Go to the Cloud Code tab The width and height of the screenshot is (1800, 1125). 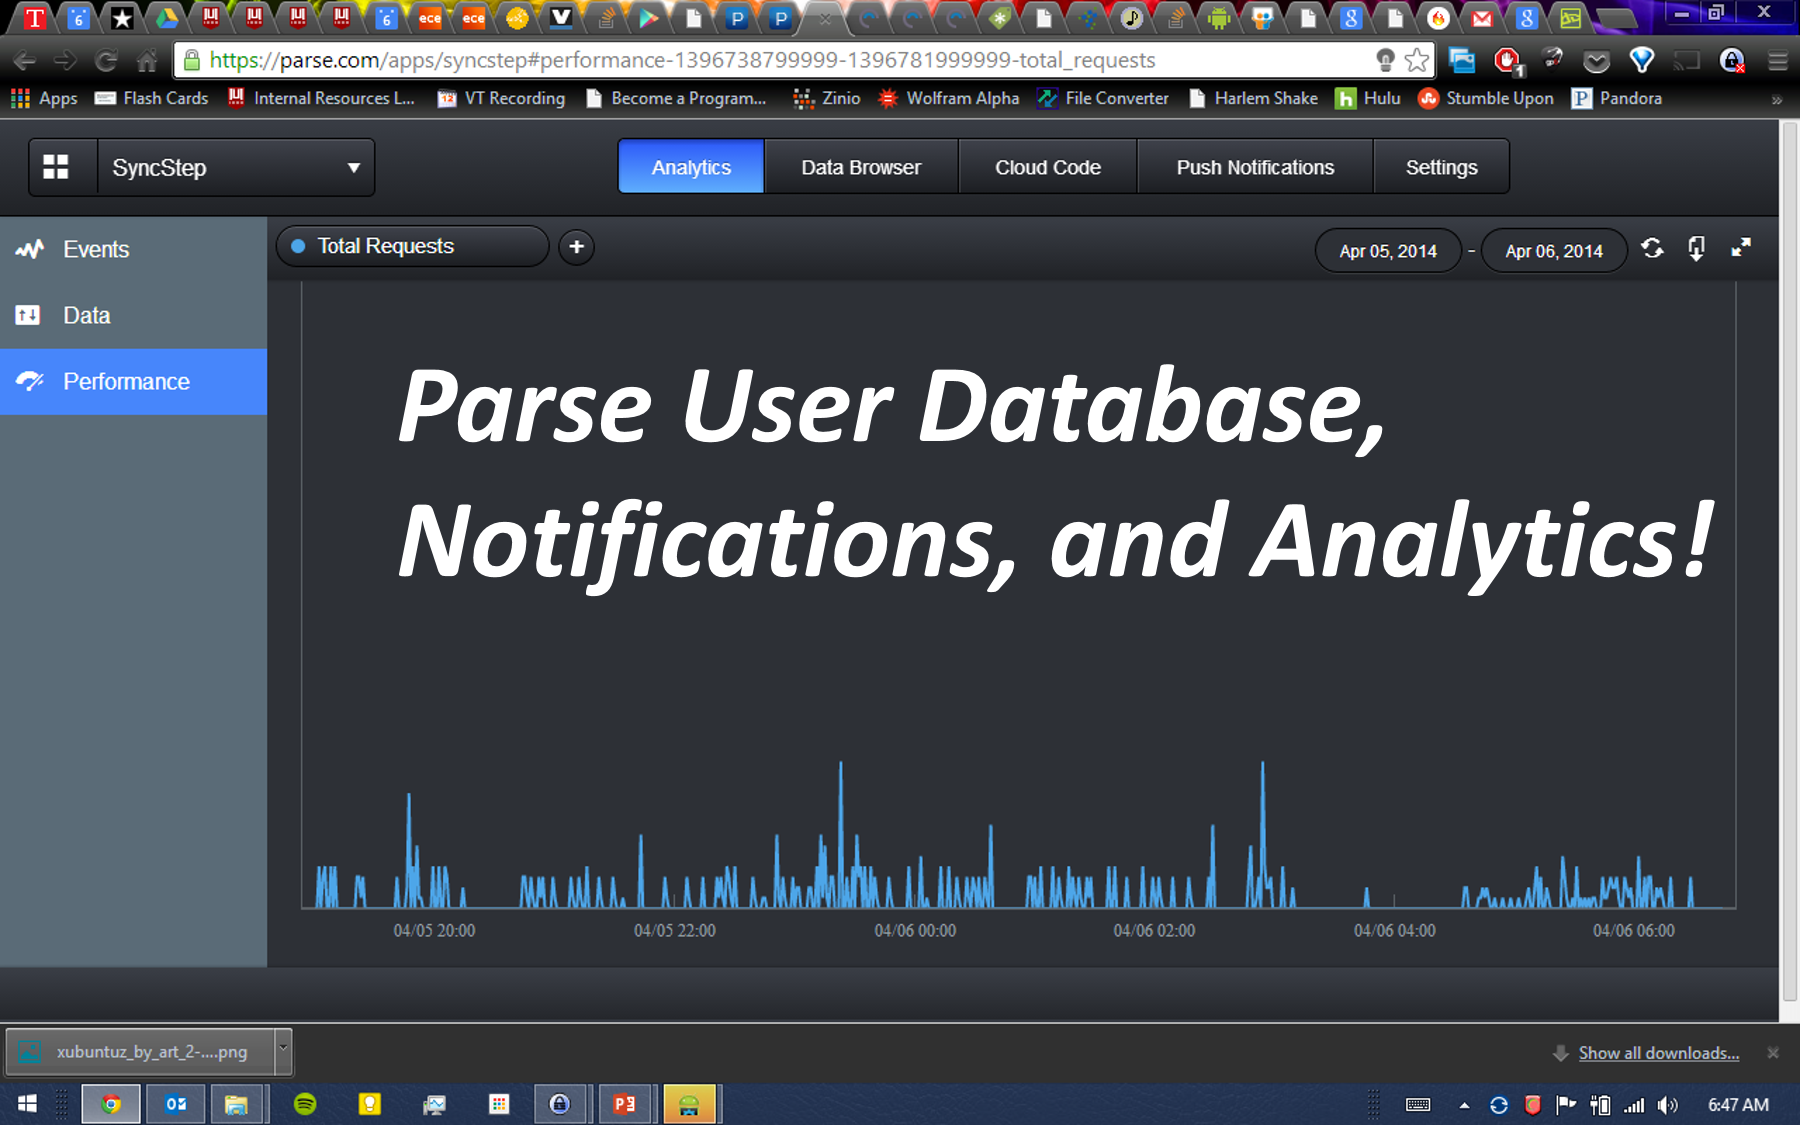coord(1048,167)
